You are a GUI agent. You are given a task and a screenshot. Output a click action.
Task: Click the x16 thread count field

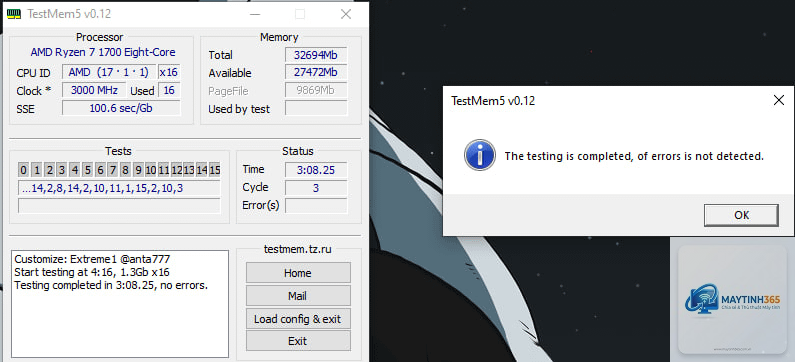click(169, 73)
